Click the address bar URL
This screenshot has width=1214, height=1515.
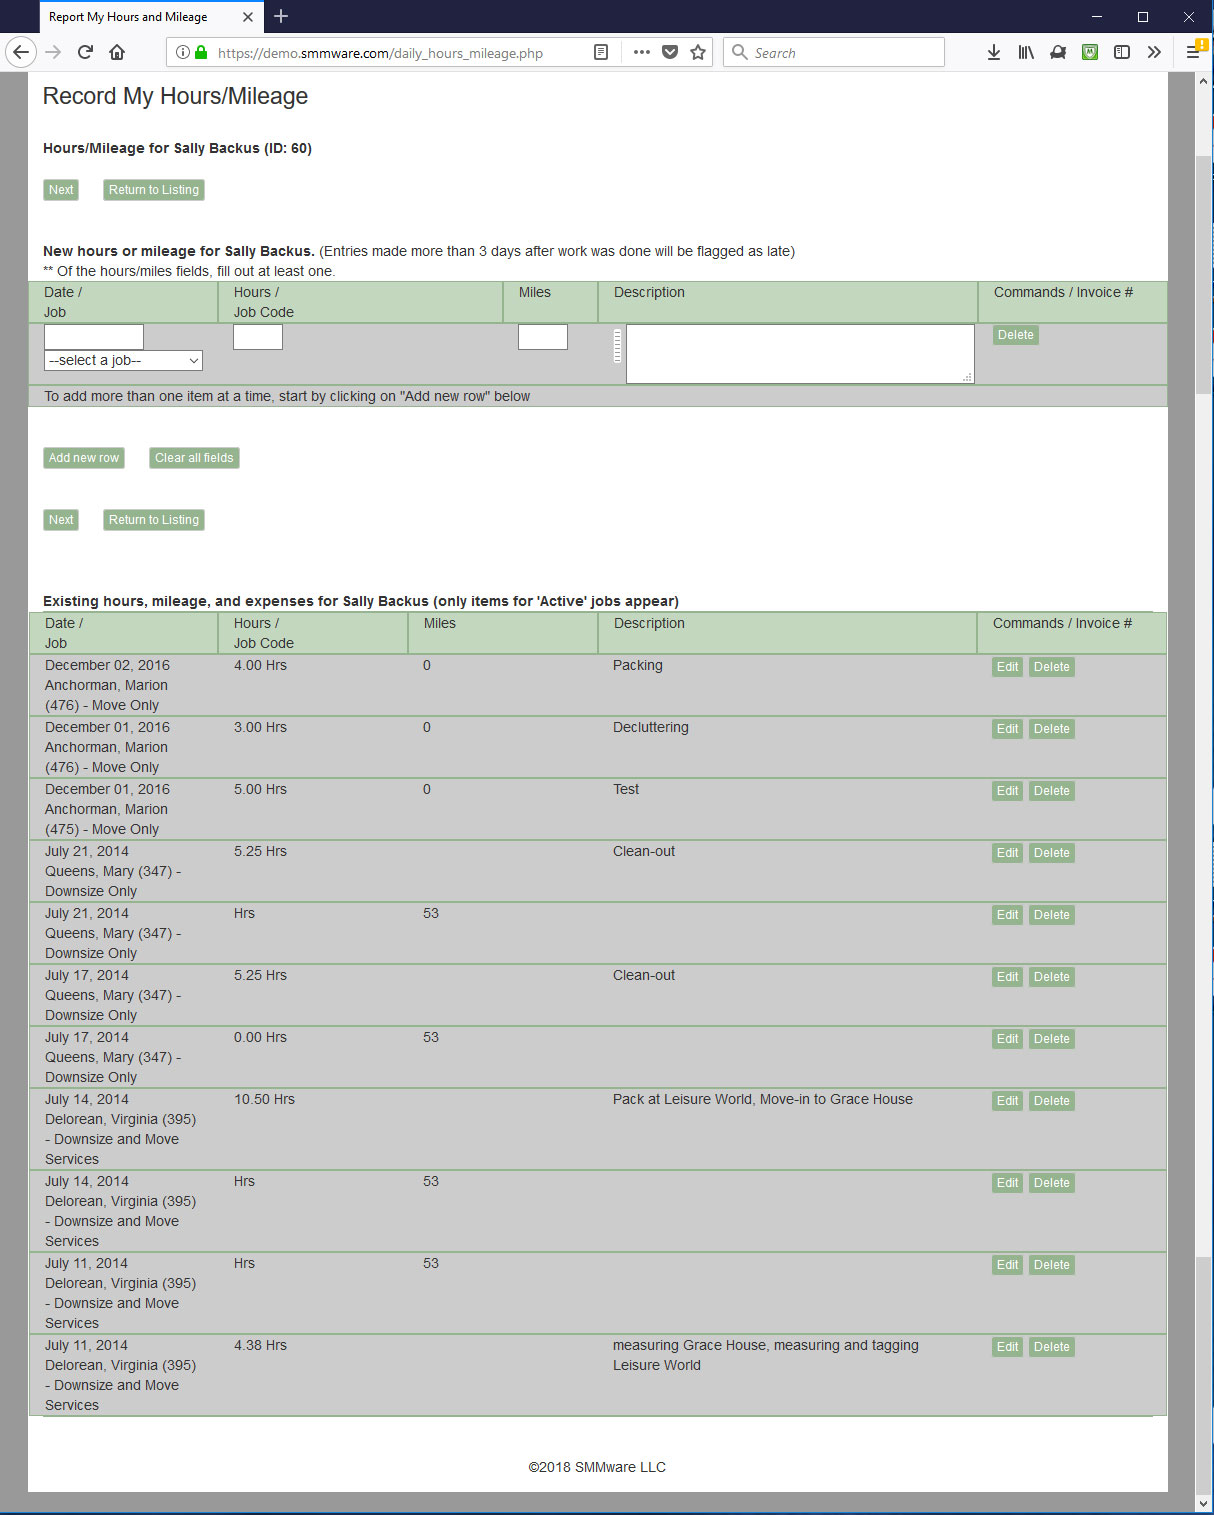click(380, 53)
